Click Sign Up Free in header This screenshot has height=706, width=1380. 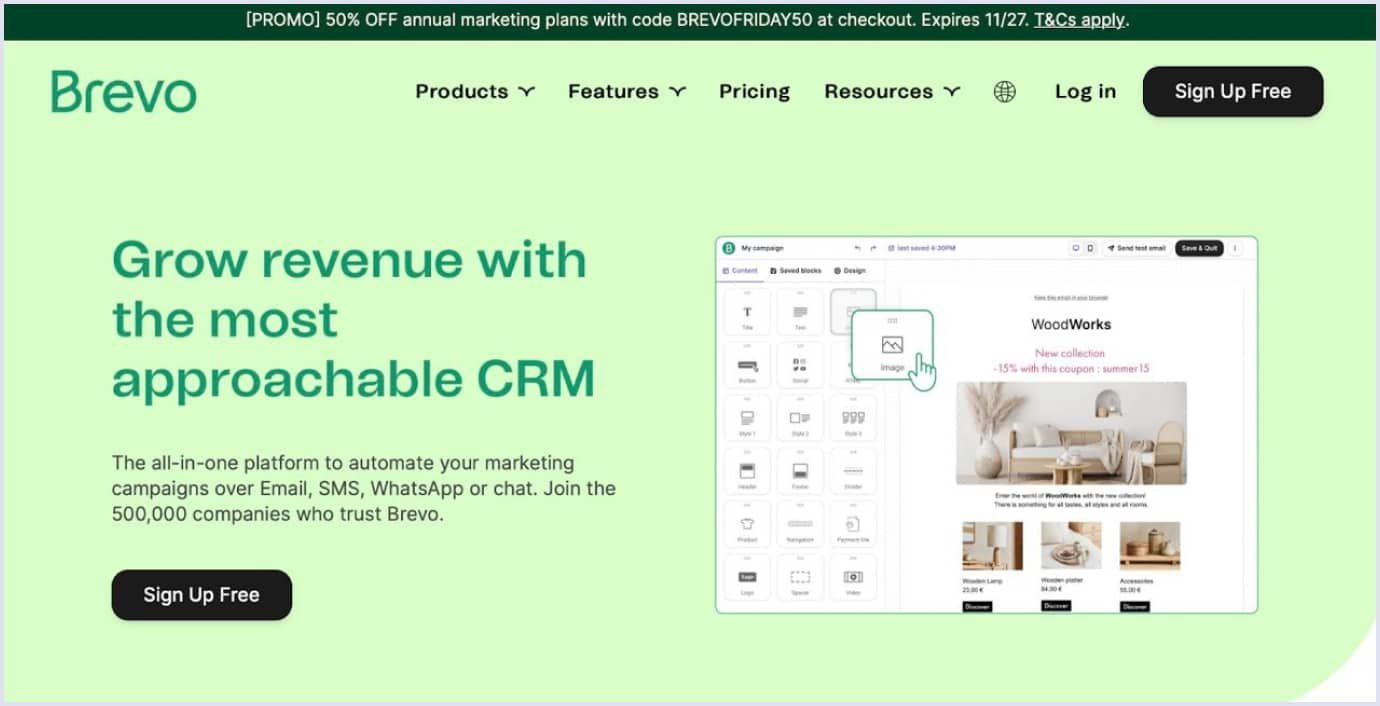(x=1233, y=91)
